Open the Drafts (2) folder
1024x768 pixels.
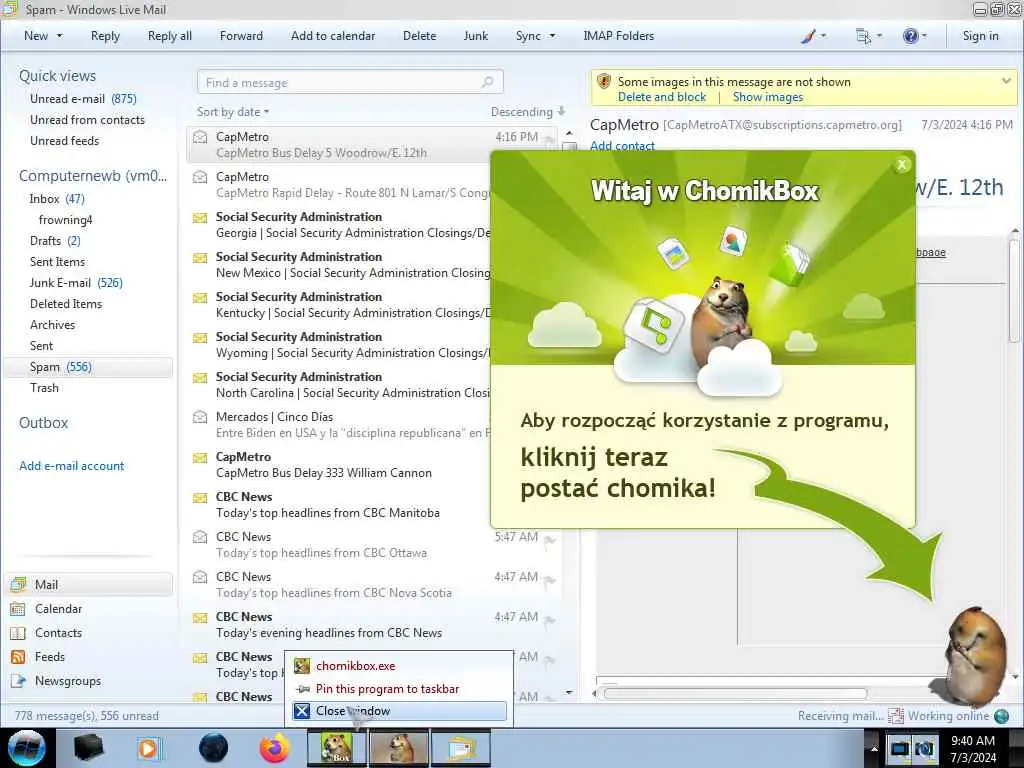55,241
